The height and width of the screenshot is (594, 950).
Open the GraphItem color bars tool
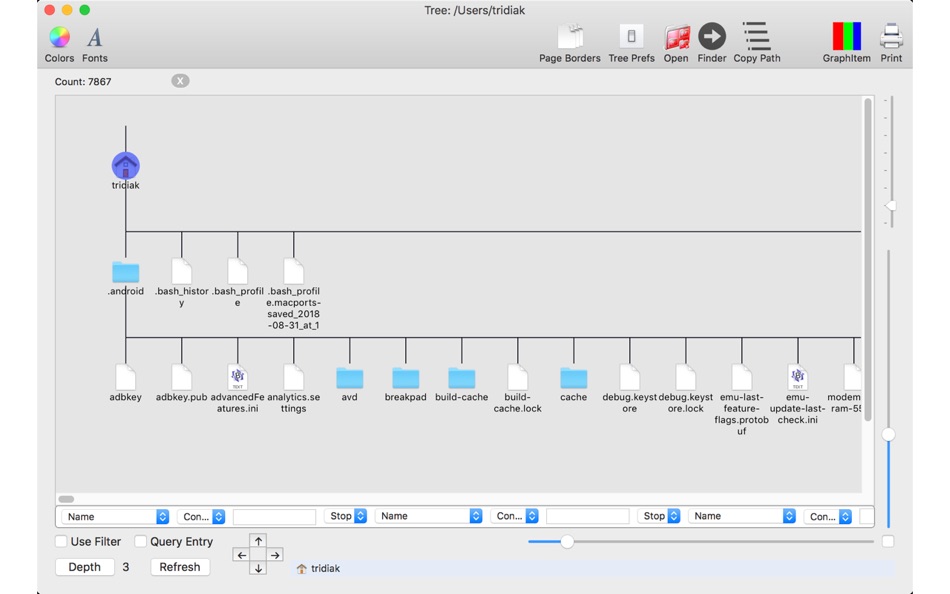(846, 43)
